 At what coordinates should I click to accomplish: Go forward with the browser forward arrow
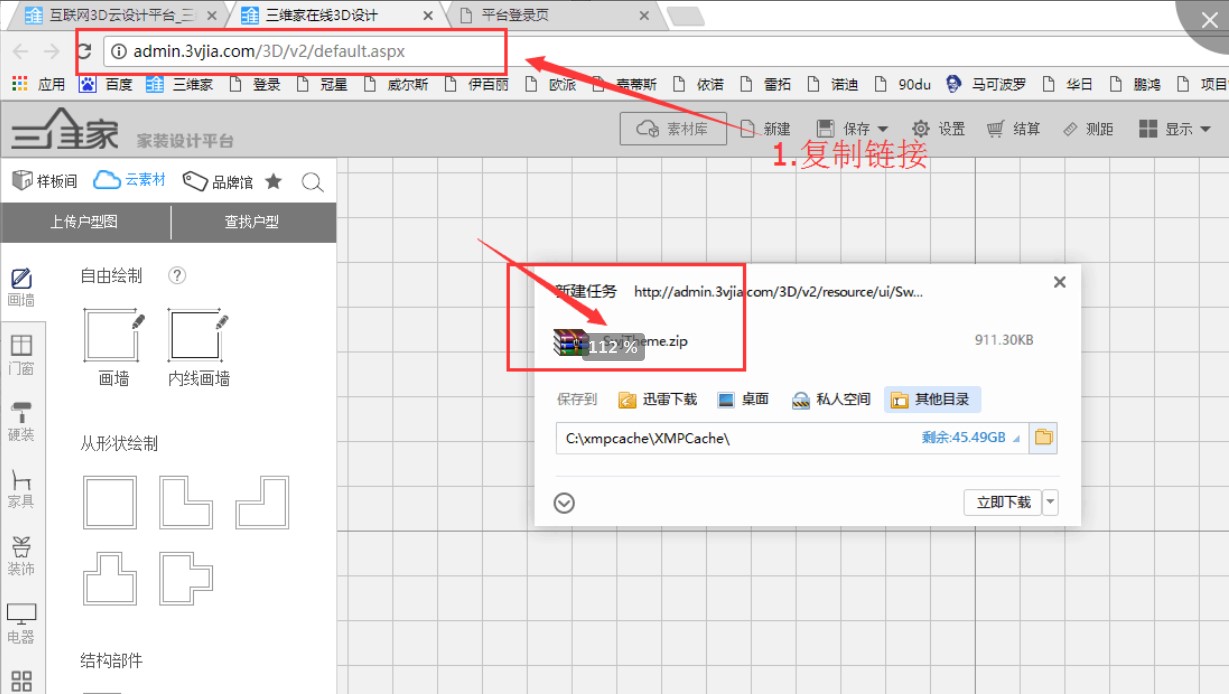[x=52, y=52]
